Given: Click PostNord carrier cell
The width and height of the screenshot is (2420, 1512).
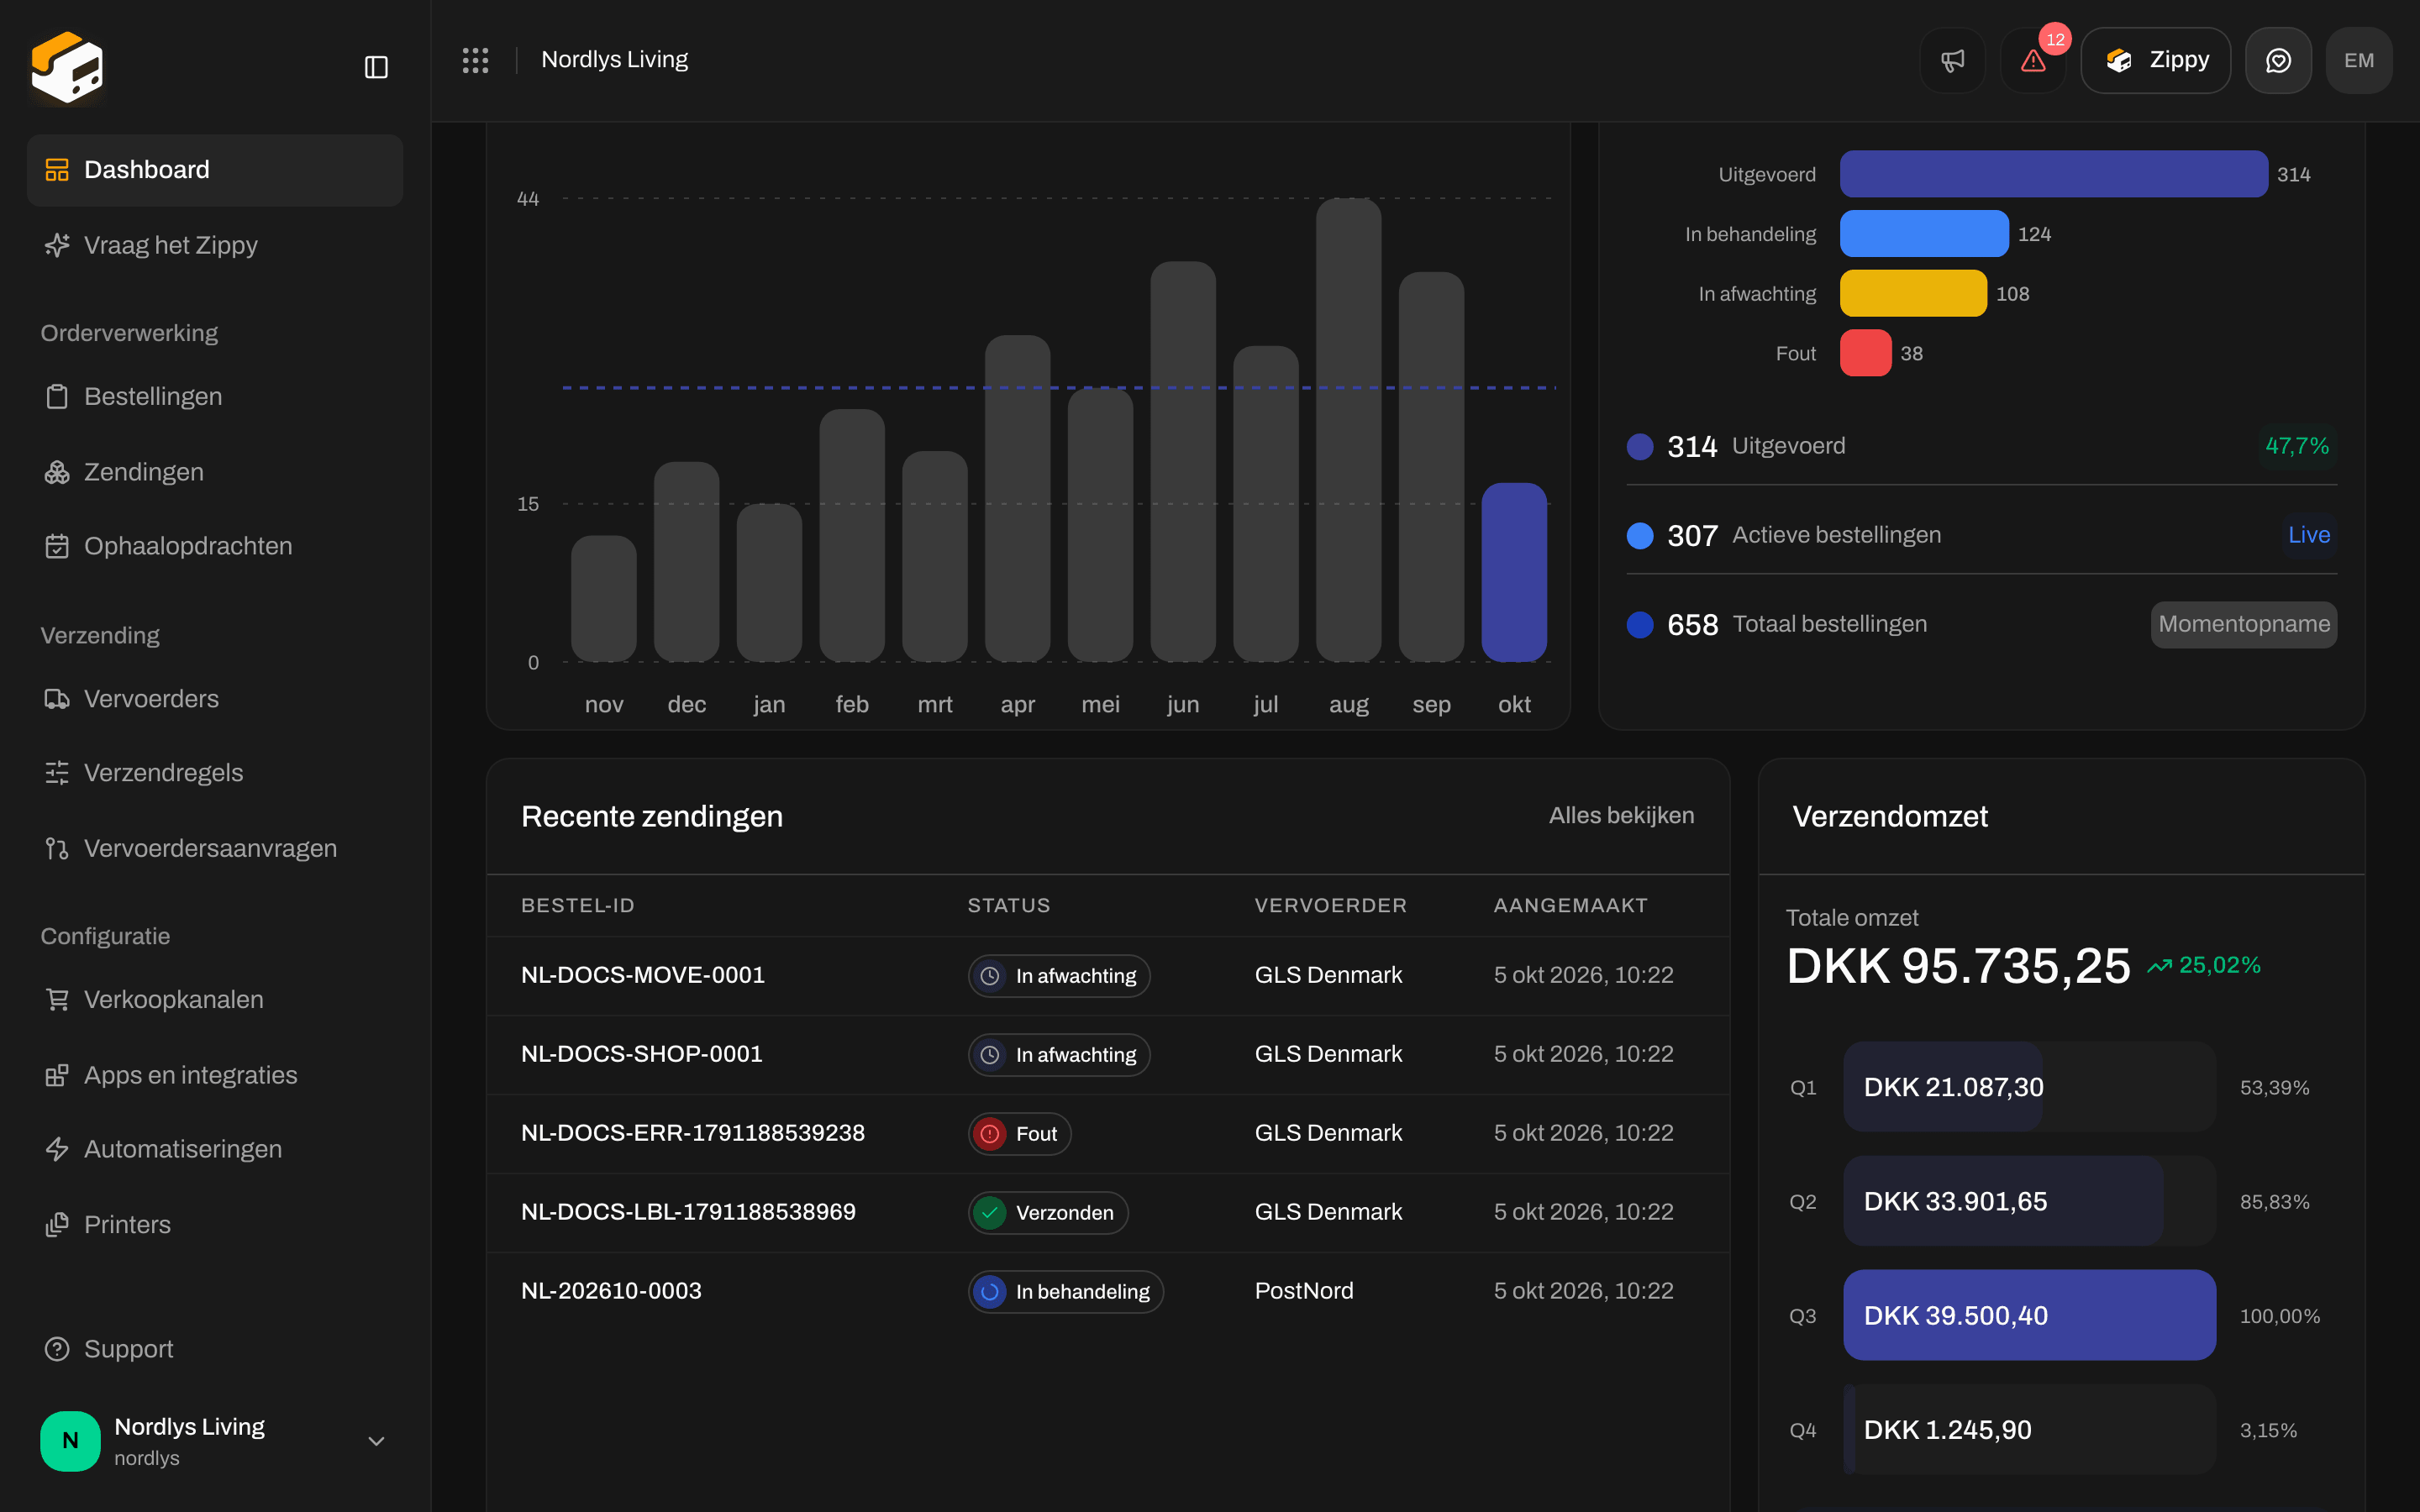Looking at the screenshot, I should [1304, 1291].
